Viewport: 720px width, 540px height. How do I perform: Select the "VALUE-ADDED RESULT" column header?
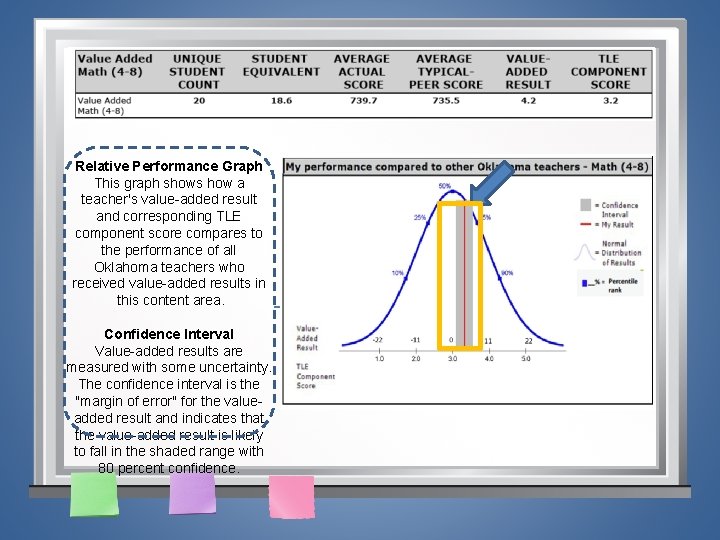[x=528, y=72]
